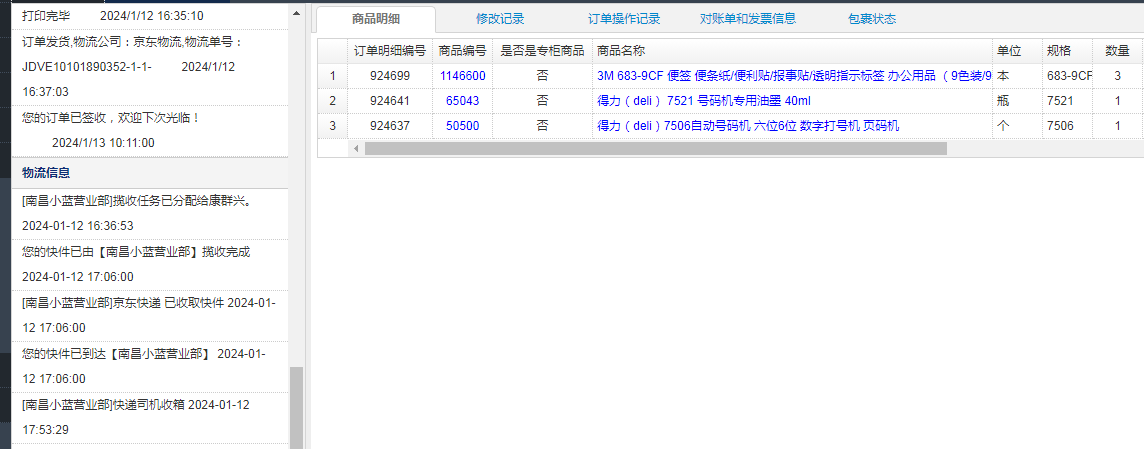Click the unit cell 本
The height and width of the screenshot is (449, 1144).
tap(1017, 76)
